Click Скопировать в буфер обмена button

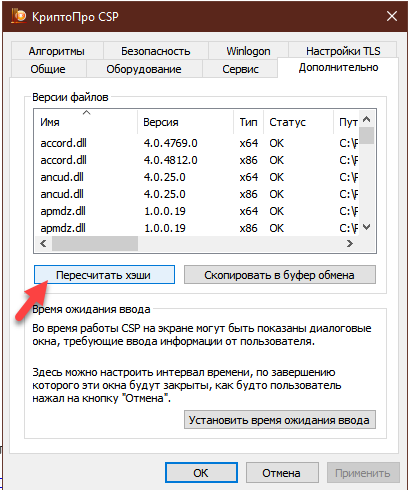coord(280,275)
